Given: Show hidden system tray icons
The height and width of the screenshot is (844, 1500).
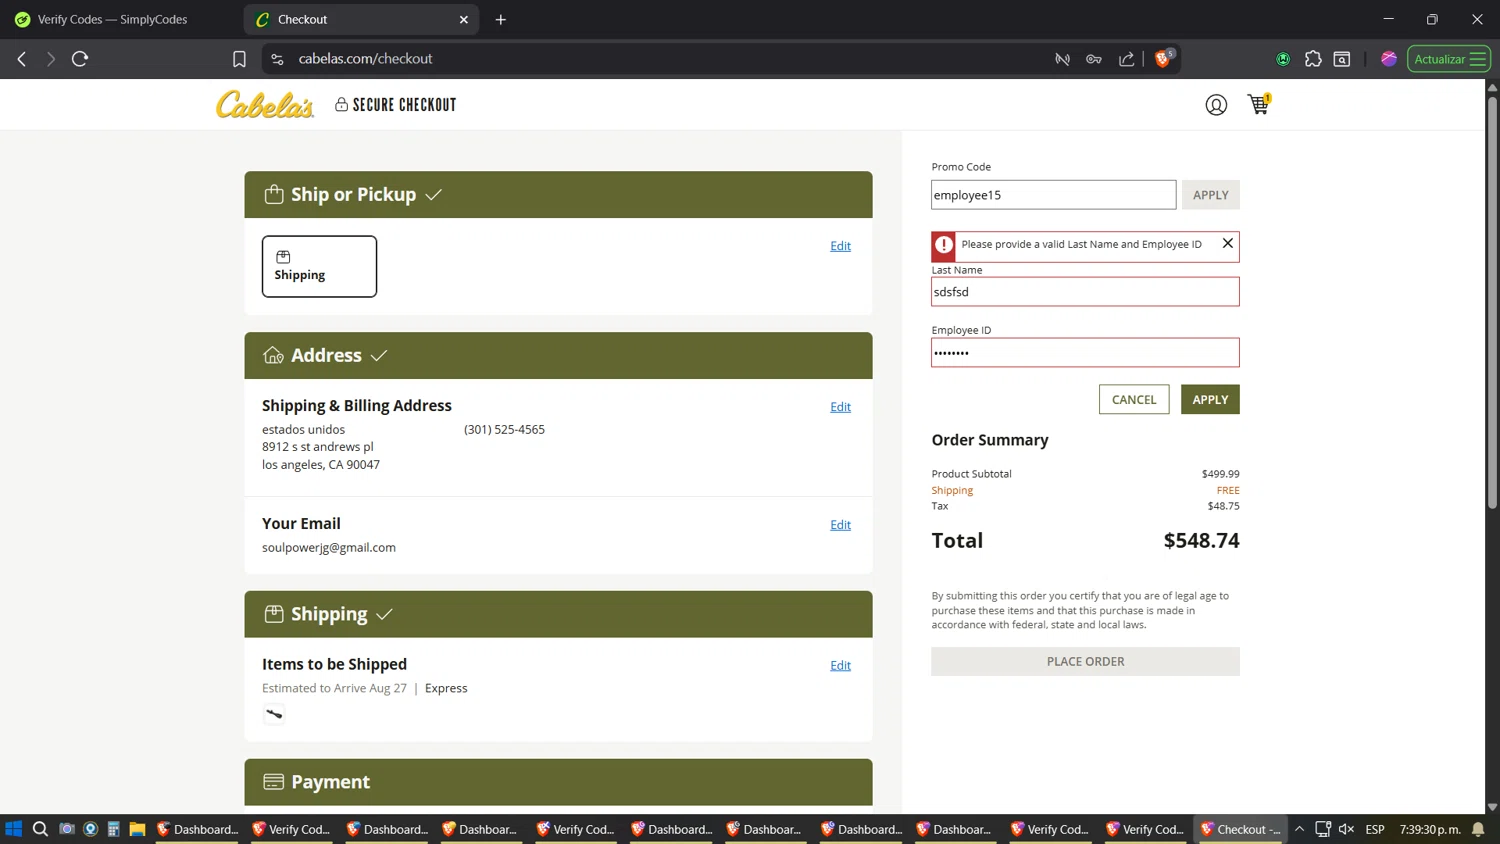Looking at the screenshot, I should click(1299, 829).
